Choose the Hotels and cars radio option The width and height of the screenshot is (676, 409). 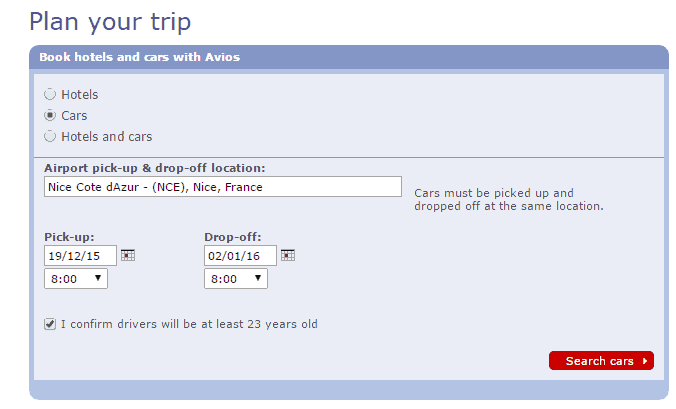[x=50, y=136]
